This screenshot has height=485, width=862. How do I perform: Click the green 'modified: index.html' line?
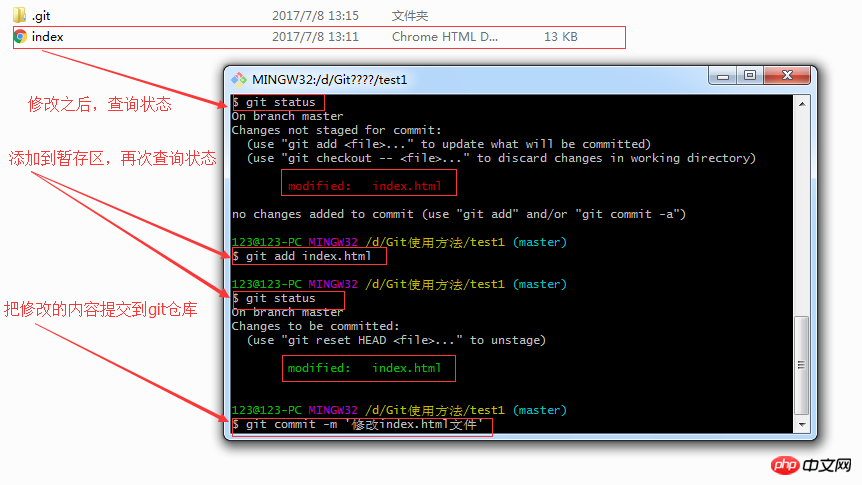(364, 368)
